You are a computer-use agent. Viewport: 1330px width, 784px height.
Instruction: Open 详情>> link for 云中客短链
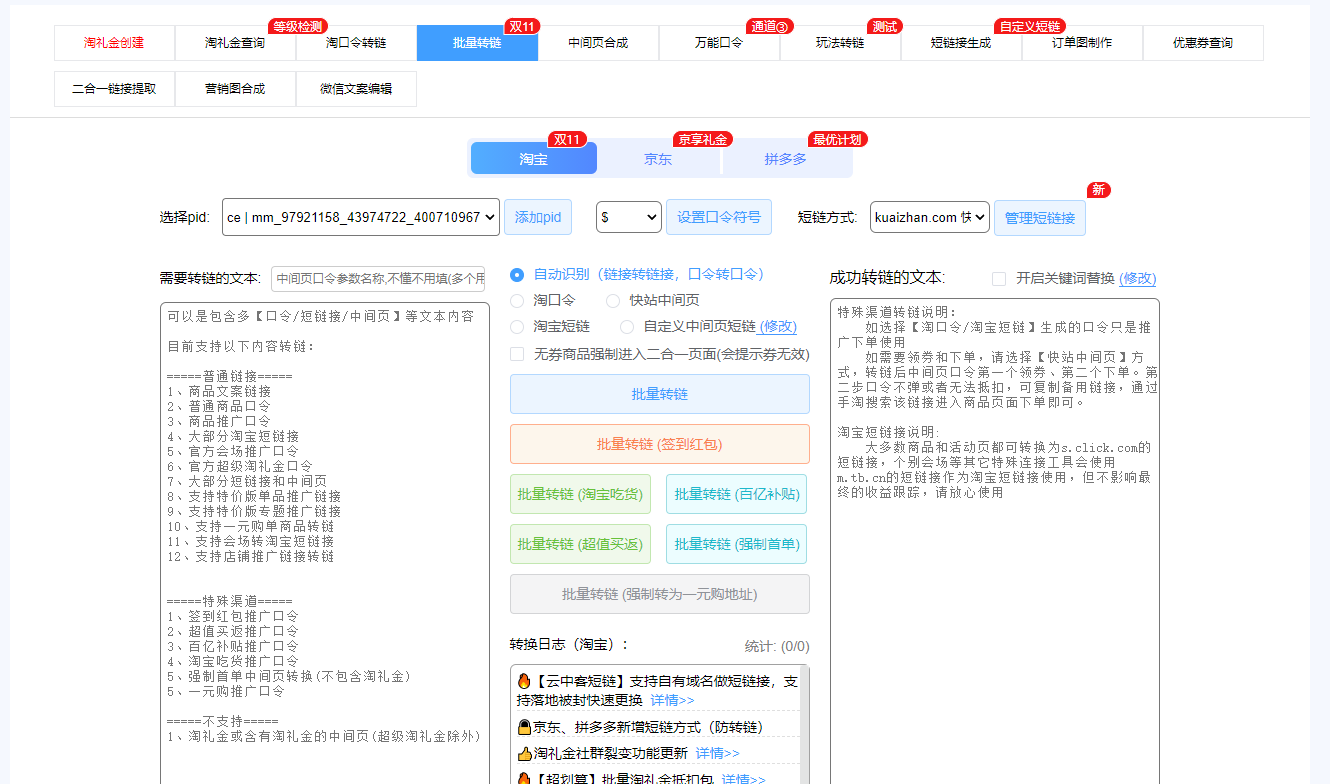click(x=672, y=700)
